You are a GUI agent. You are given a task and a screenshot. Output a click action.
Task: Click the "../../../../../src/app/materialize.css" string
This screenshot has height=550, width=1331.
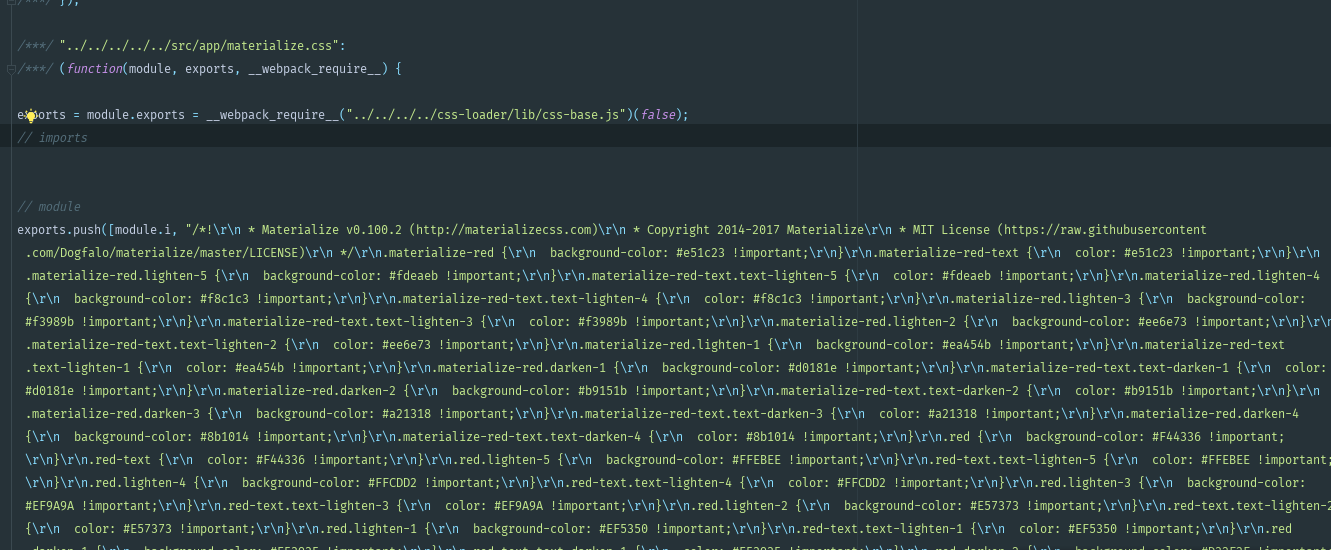(x=199, y=46)
